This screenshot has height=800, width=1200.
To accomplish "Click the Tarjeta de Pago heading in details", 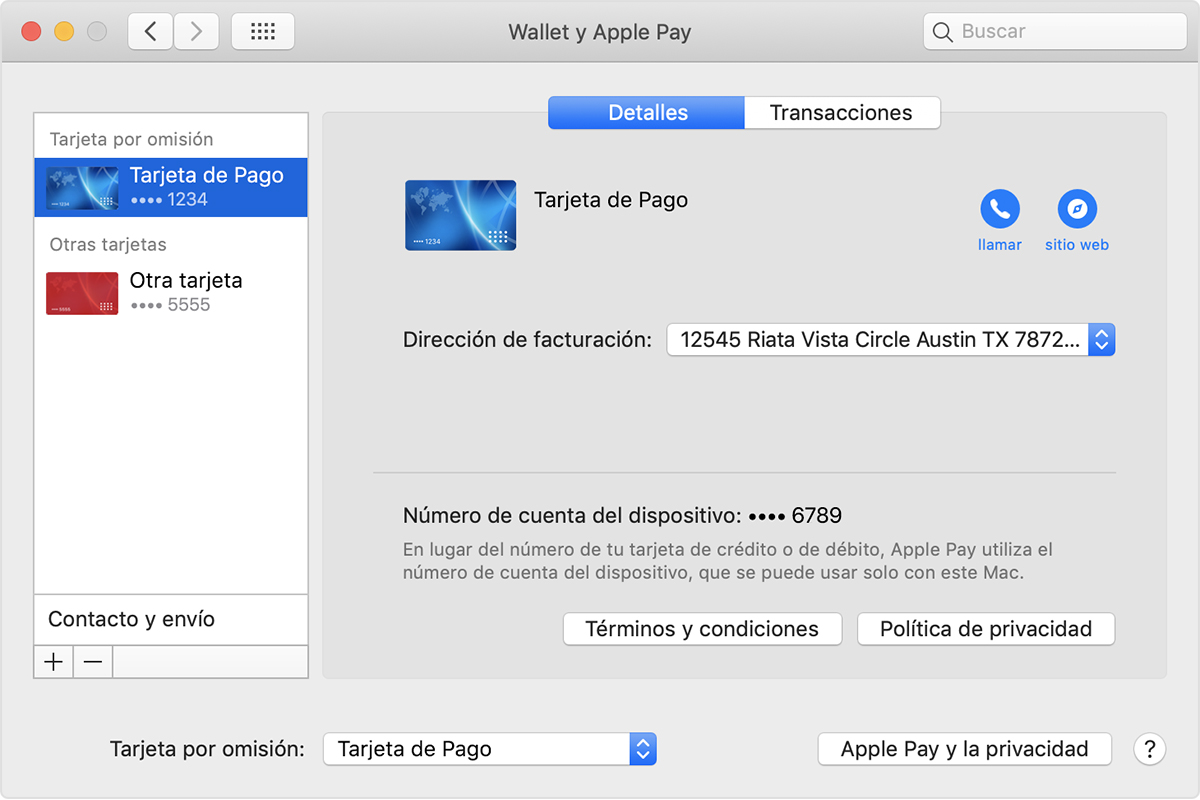I will (611, 200).
